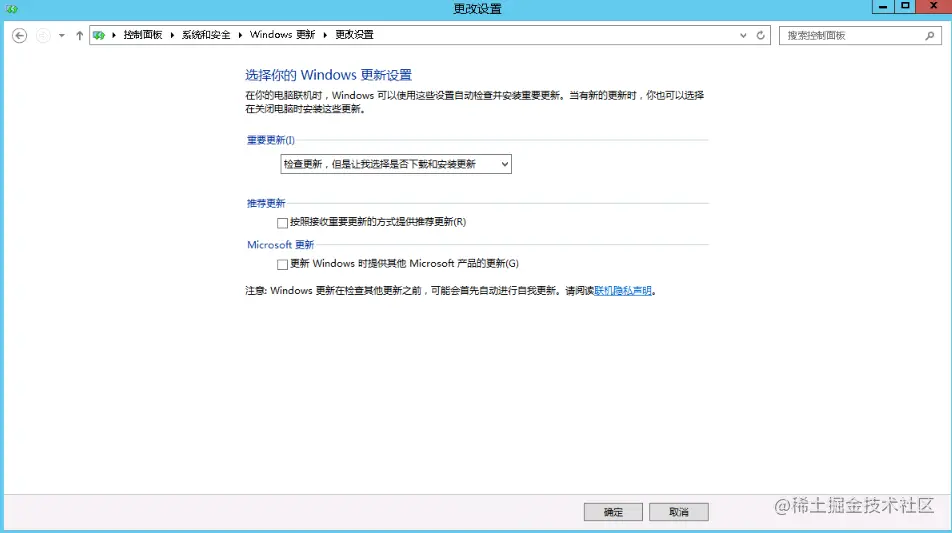This screenshot has width=952, height=533.
Task: Click the 选择你的 Windows 更新设置 heading
Action: pos(328,75)
